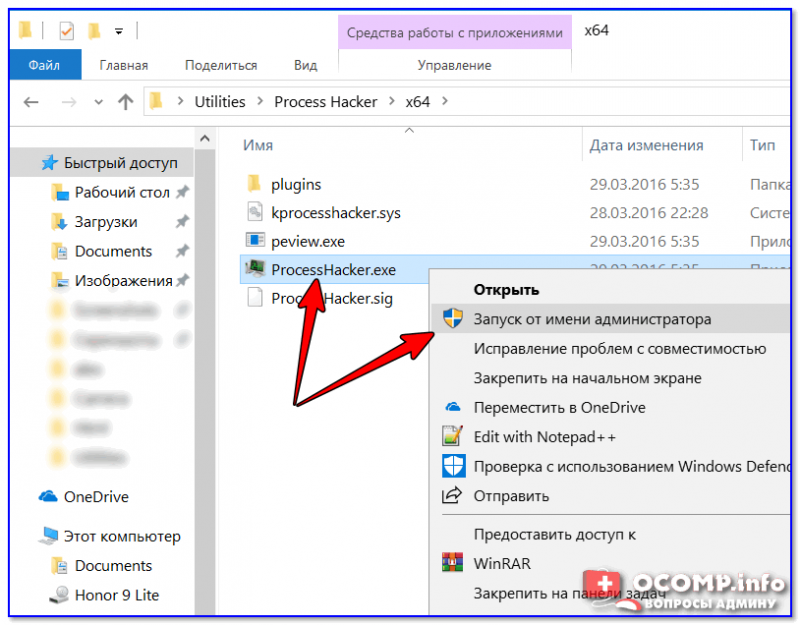The width and height of the screenshot is (800, 625).
Task: Click the date 29.03.2016 5:35 for plugins
Action: 644,184
